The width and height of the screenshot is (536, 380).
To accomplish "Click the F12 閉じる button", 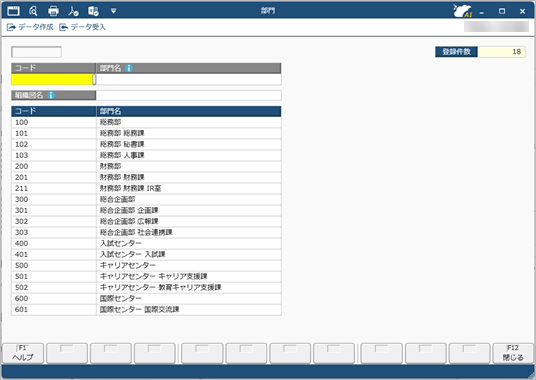I will pos(513,353).
